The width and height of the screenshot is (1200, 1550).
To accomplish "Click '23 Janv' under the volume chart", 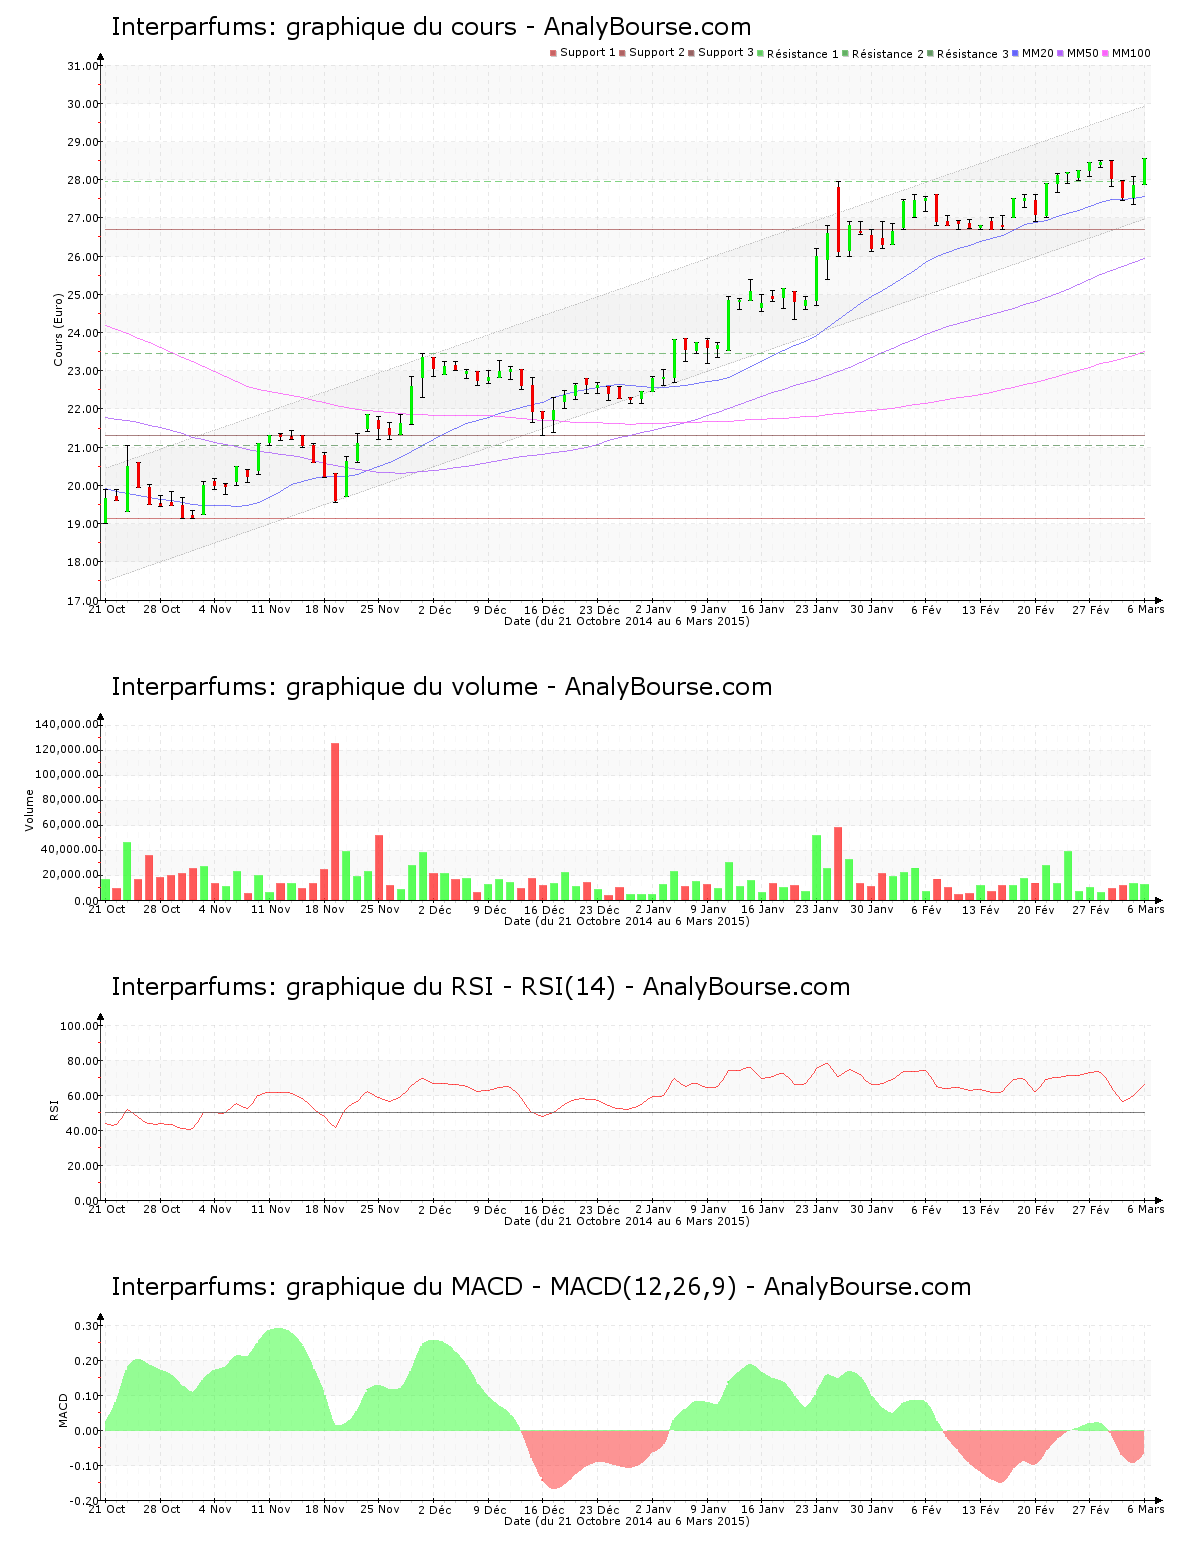I will click(x=817, y=909).
